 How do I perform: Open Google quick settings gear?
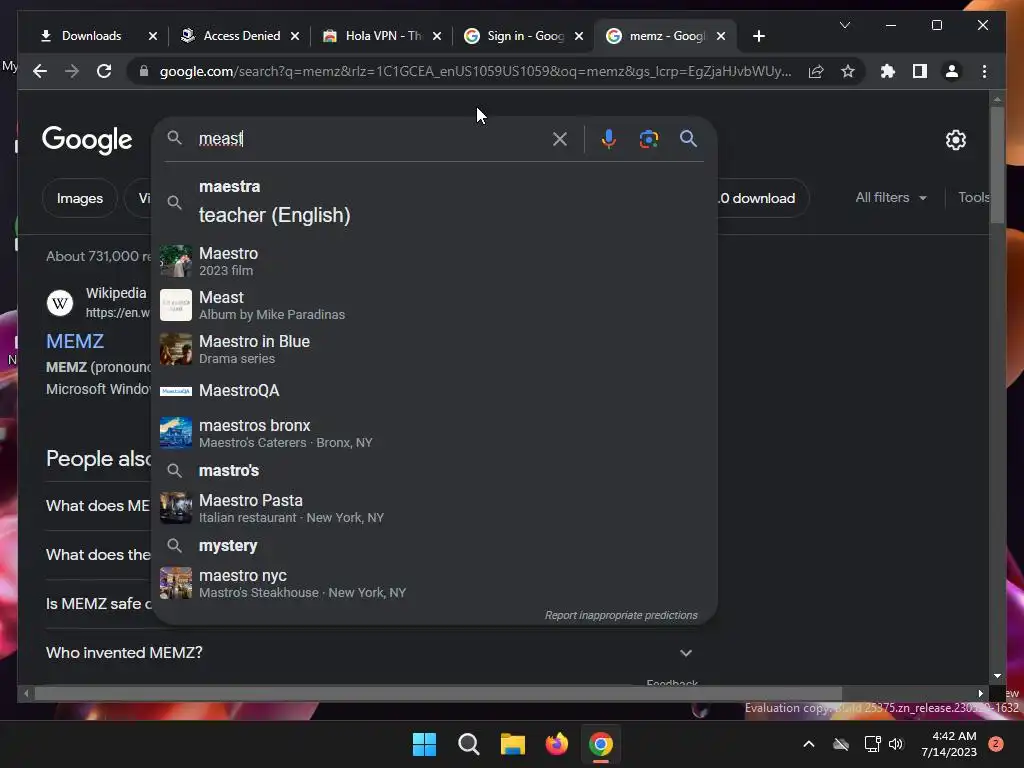coord(955,140)
